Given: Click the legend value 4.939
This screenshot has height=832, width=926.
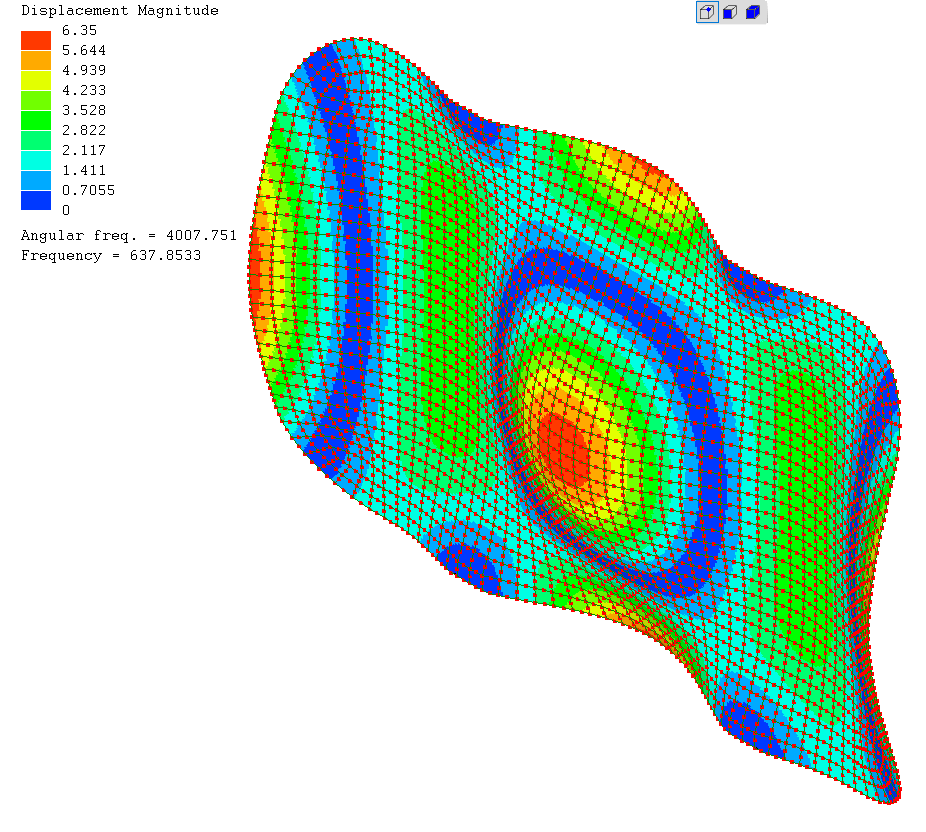Looking at the screenshot, I should pyautogui.click(x=84, y=70).
